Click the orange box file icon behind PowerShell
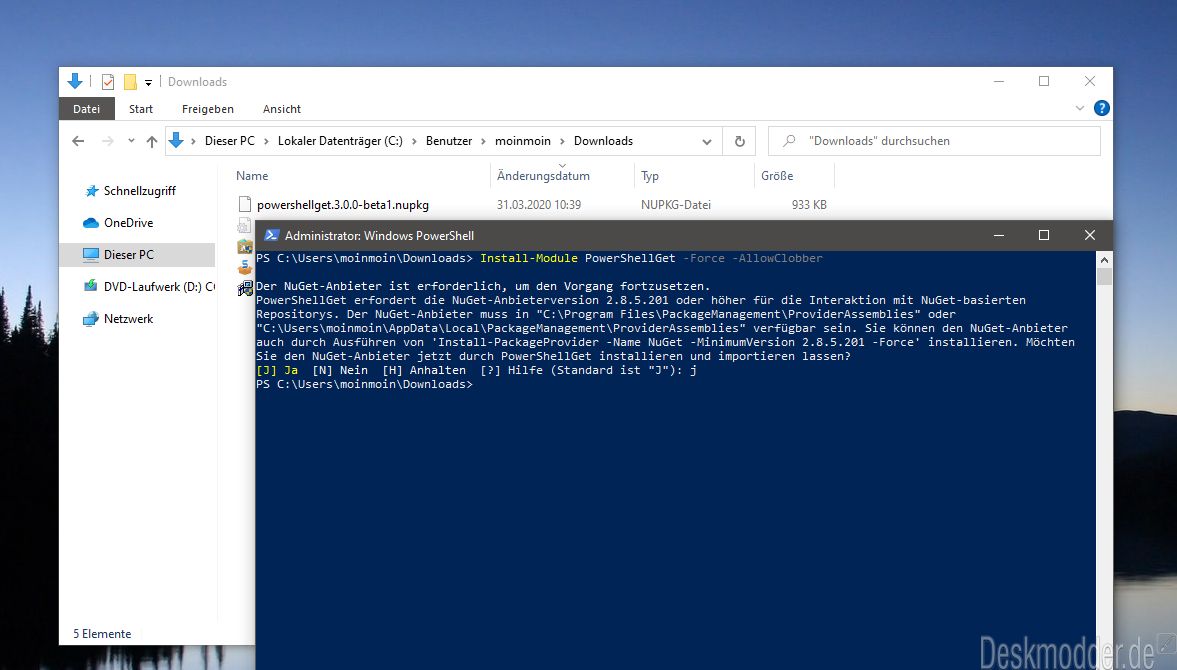1177x670 pixels. click(245, 266)
